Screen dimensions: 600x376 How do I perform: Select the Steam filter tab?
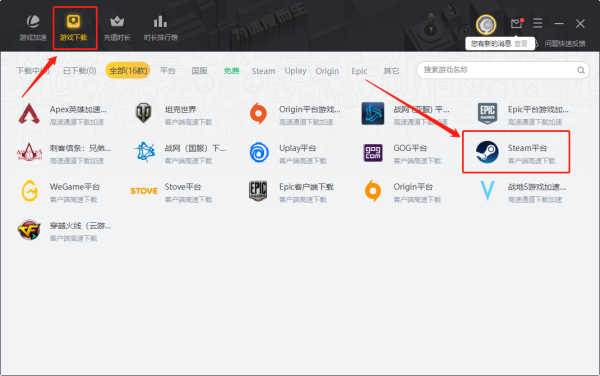click(x=263, y=71)
